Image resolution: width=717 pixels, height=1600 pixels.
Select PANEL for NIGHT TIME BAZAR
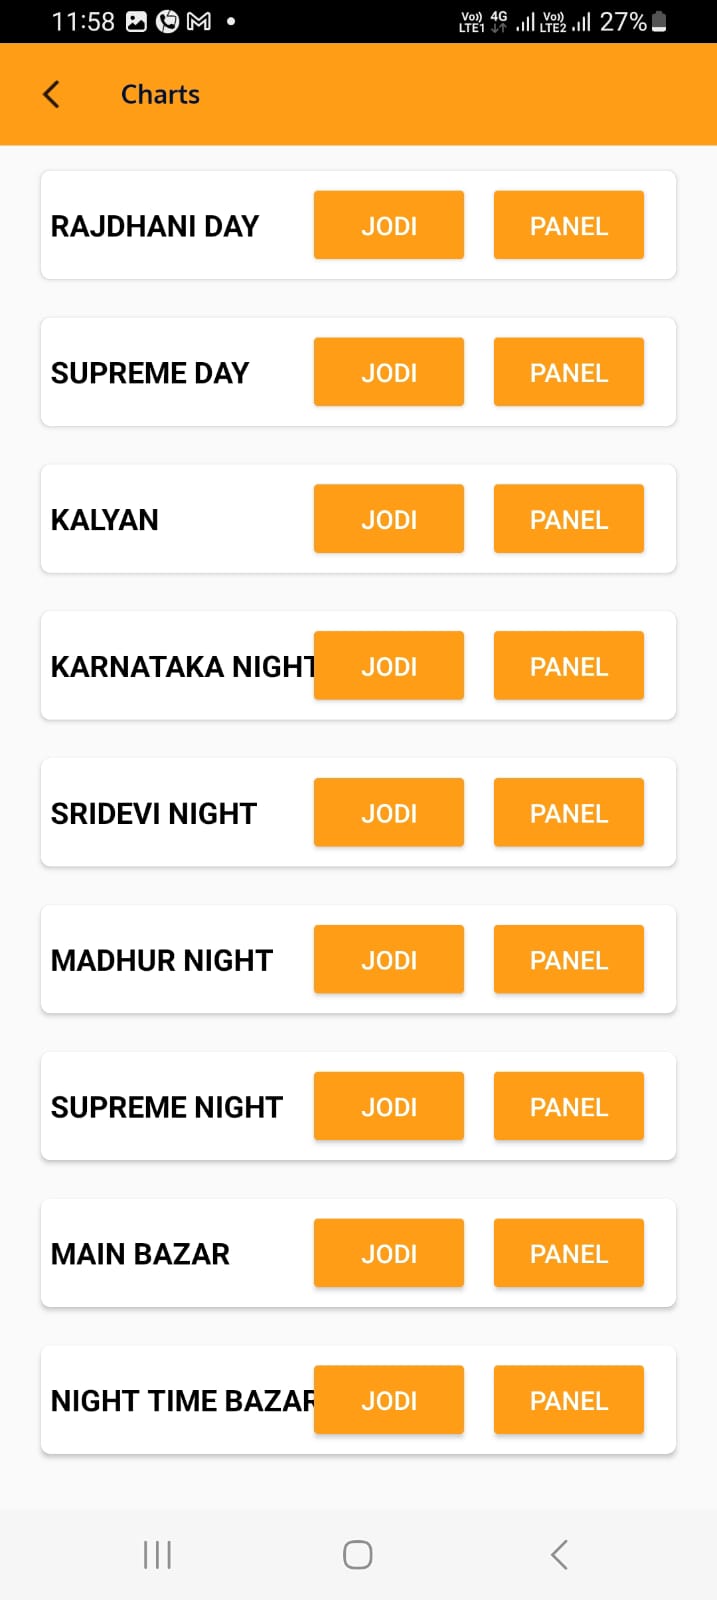(x=569, y=1400)
